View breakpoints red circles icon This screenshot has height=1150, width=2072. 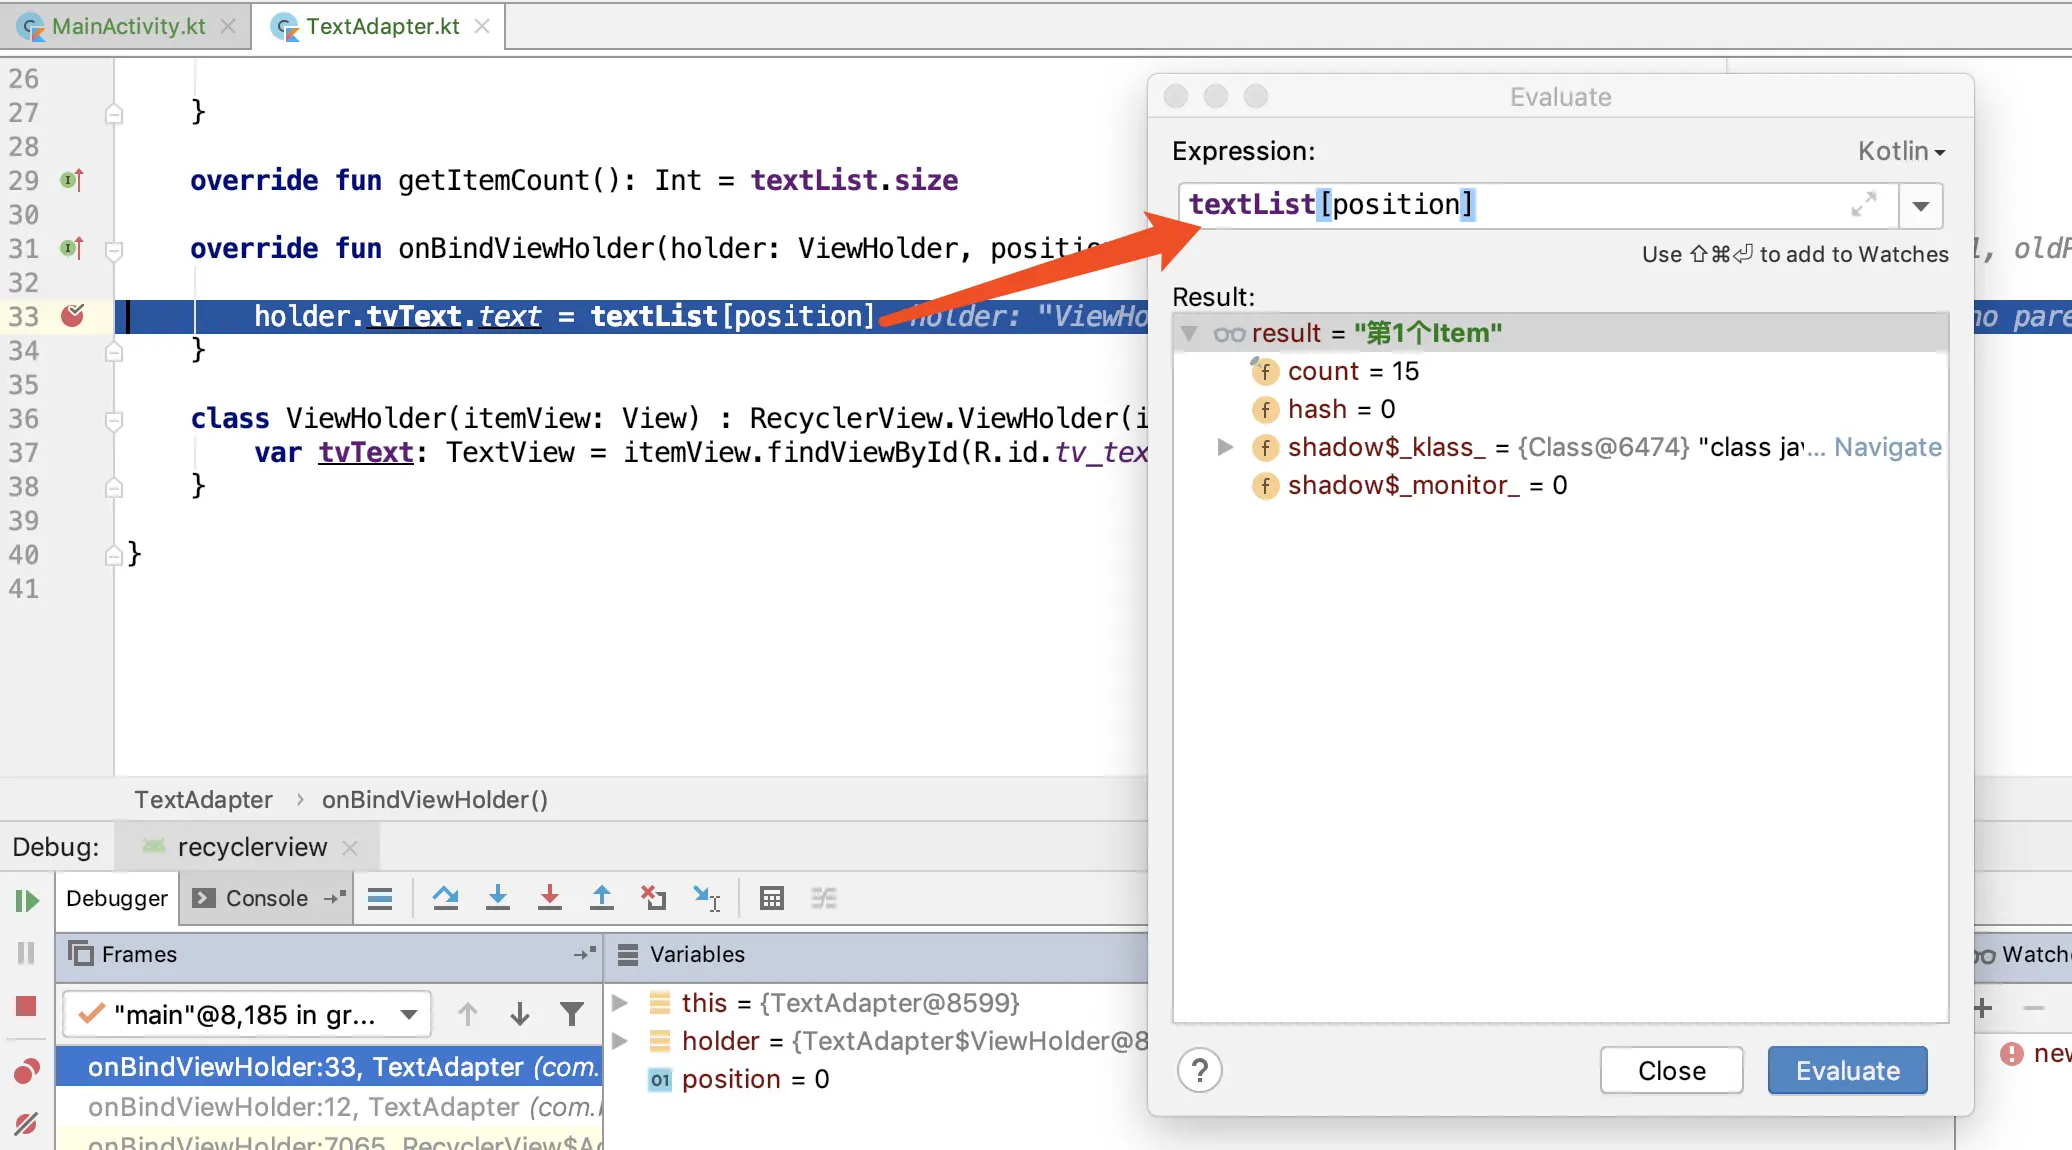27,1071
